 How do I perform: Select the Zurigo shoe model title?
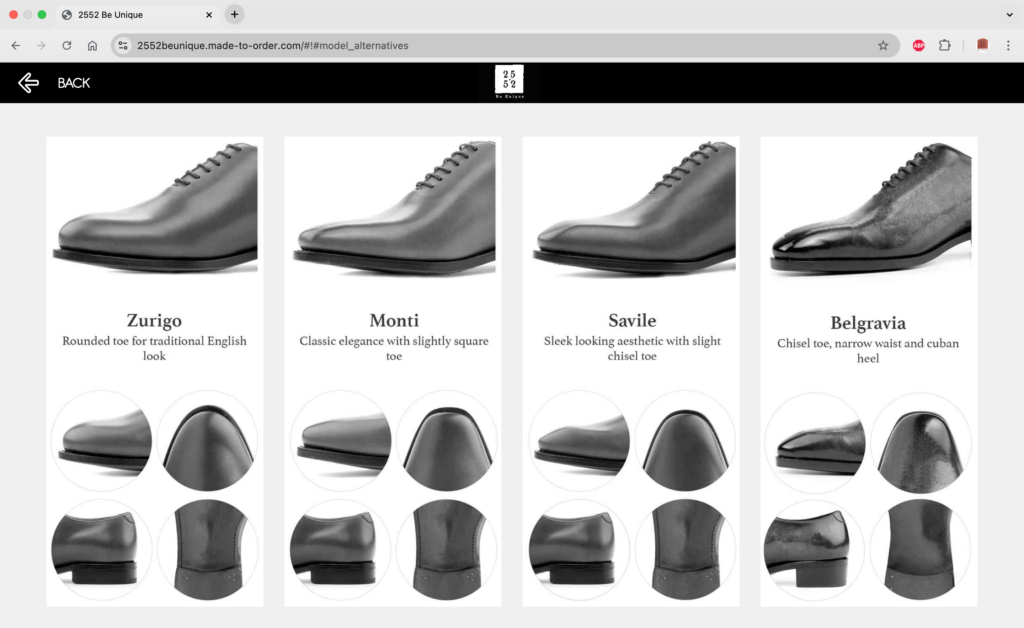[x=154, y=321]
